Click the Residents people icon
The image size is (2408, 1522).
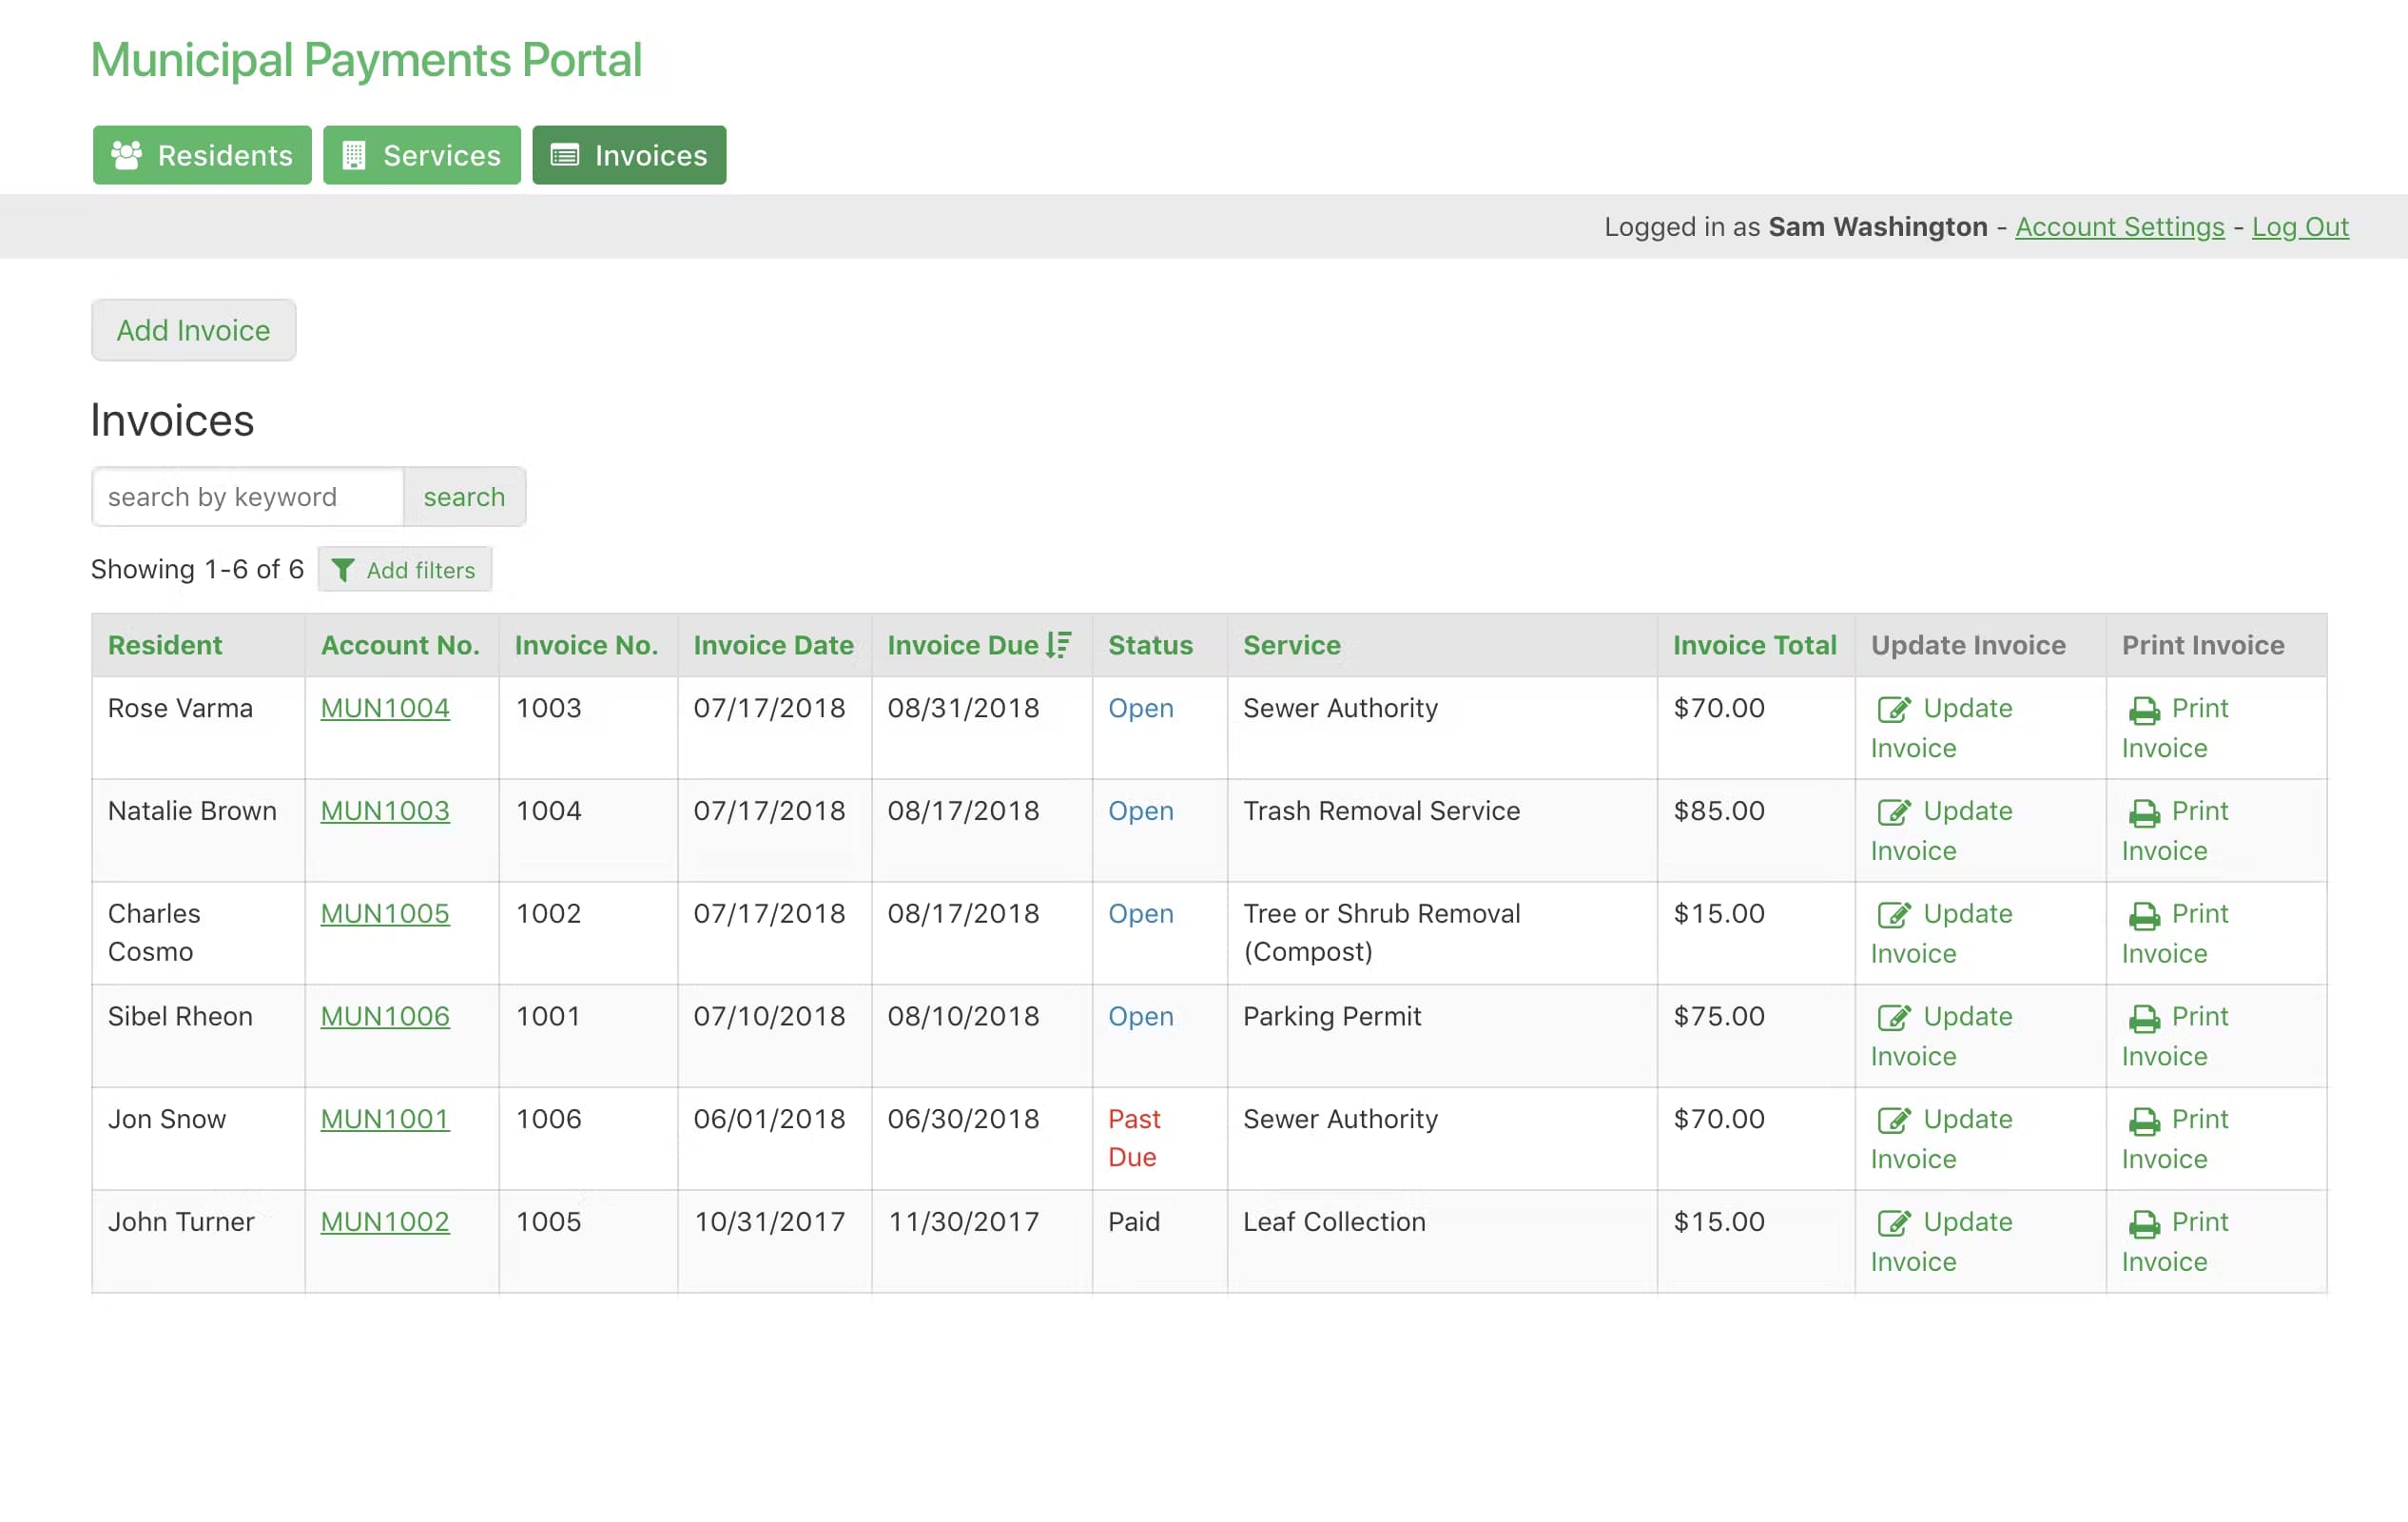click(x=126, y=155)
